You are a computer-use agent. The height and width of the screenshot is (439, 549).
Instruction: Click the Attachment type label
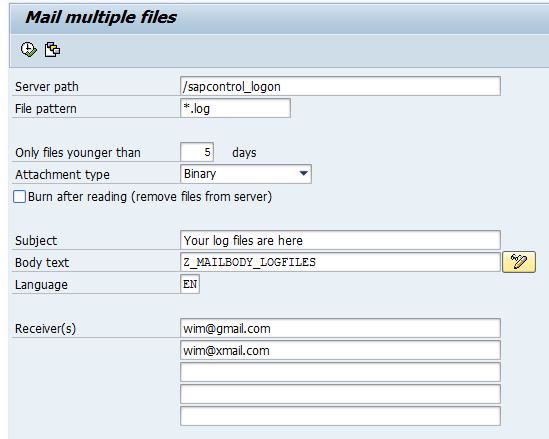point(62,174)
